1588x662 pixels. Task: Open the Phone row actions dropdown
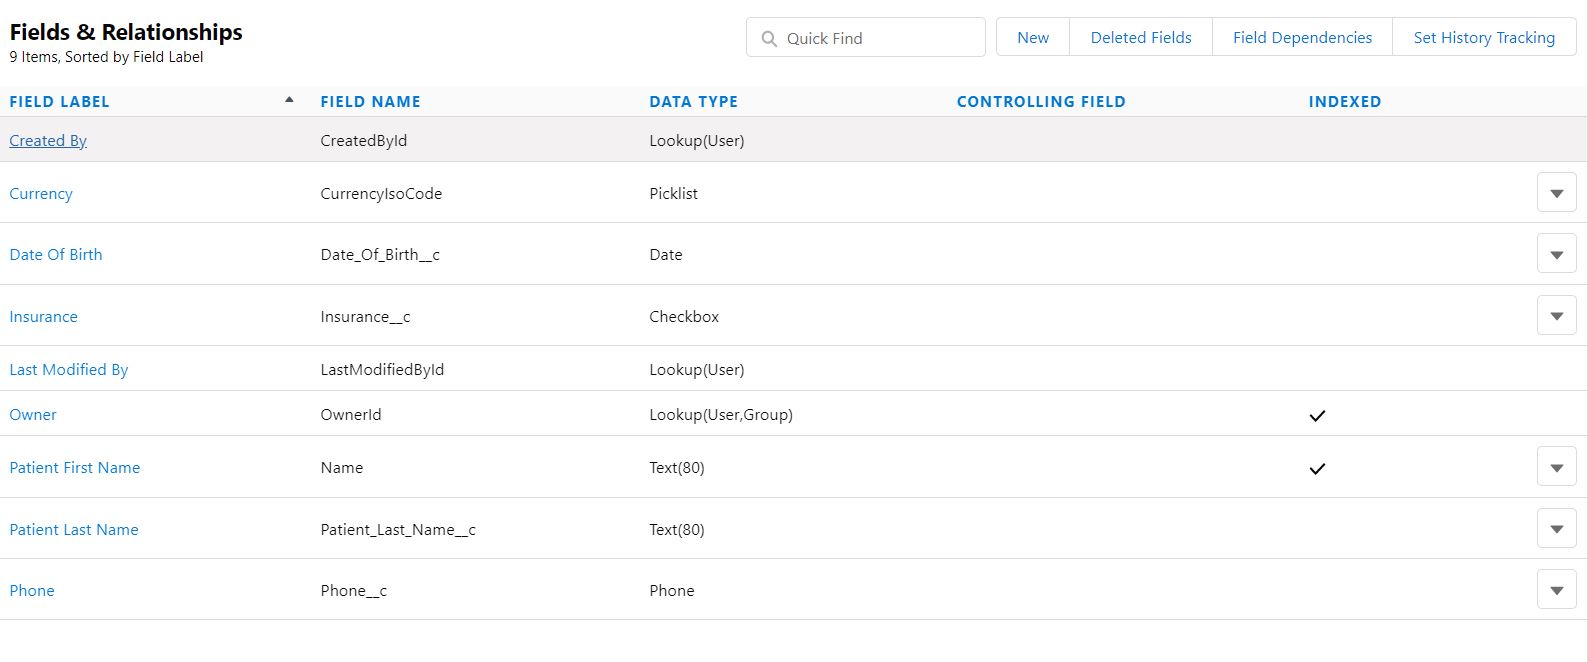point(1556,590)
